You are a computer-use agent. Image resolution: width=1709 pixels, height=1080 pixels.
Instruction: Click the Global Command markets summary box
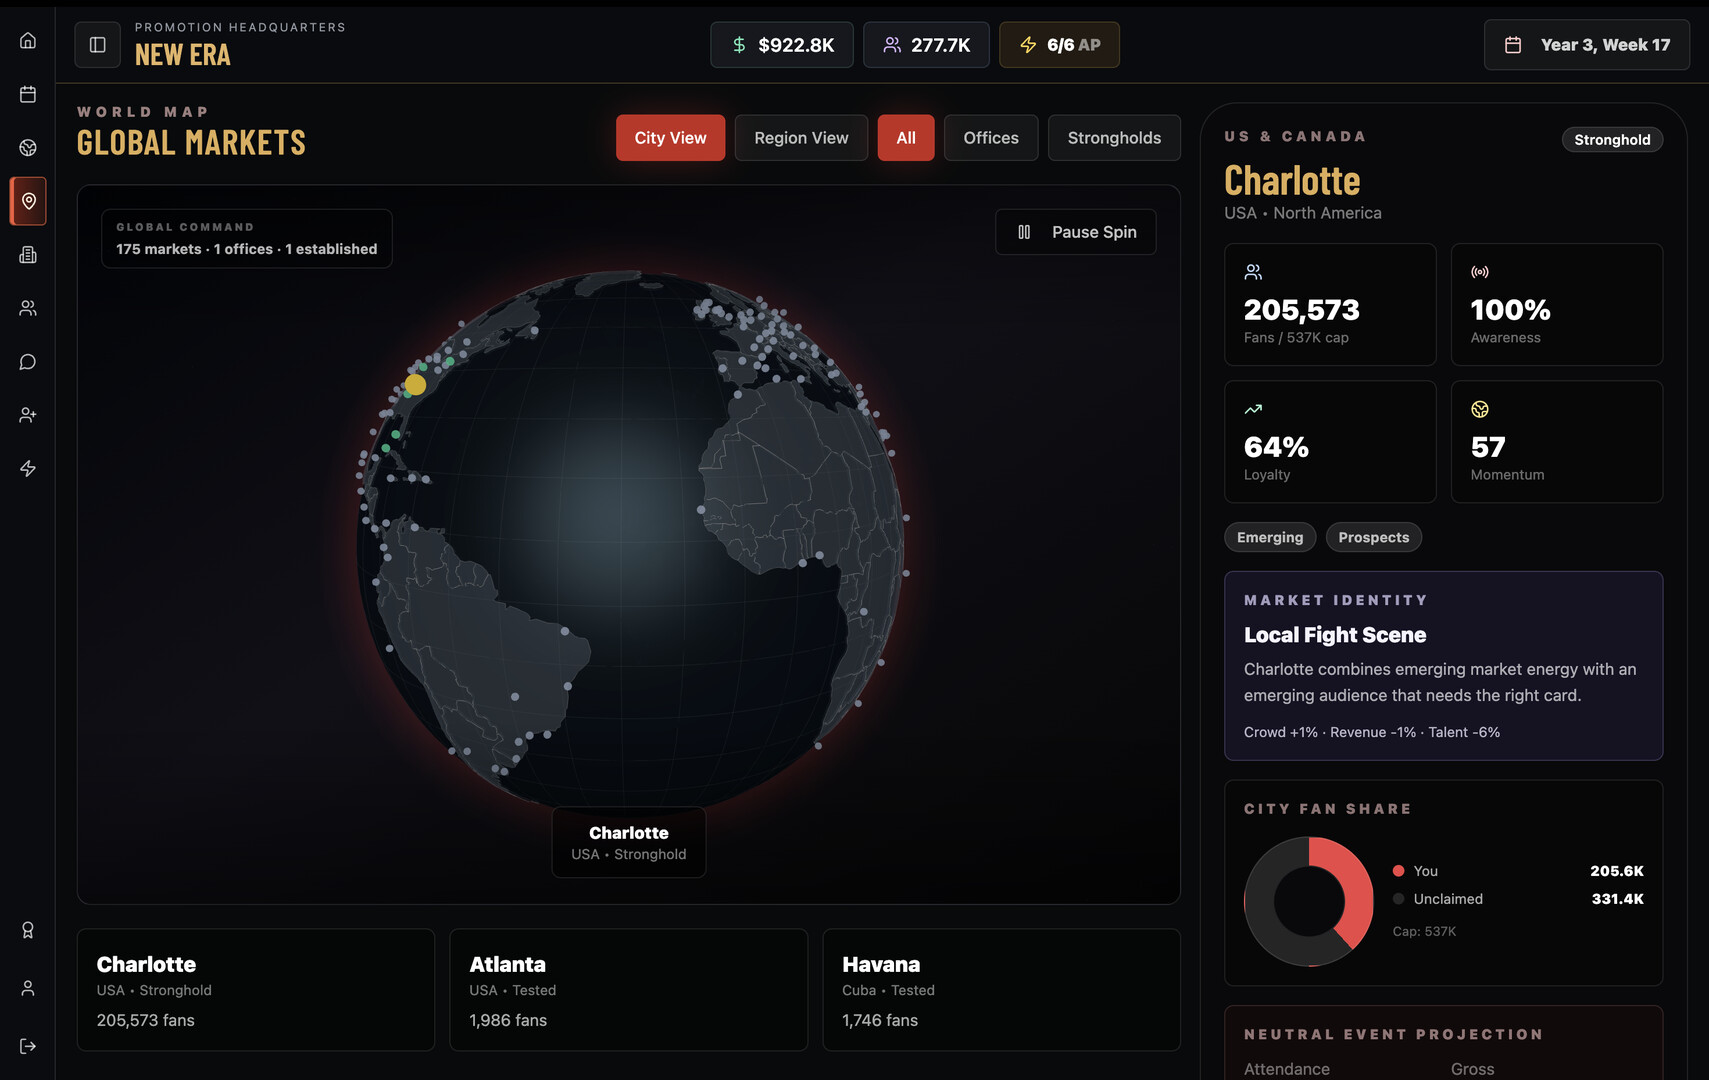[247, 239]
